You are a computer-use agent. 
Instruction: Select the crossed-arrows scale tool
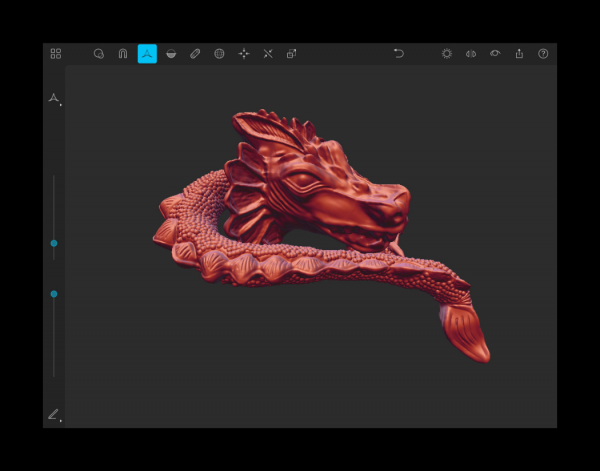pyautogui.click(x=268, y=54)
